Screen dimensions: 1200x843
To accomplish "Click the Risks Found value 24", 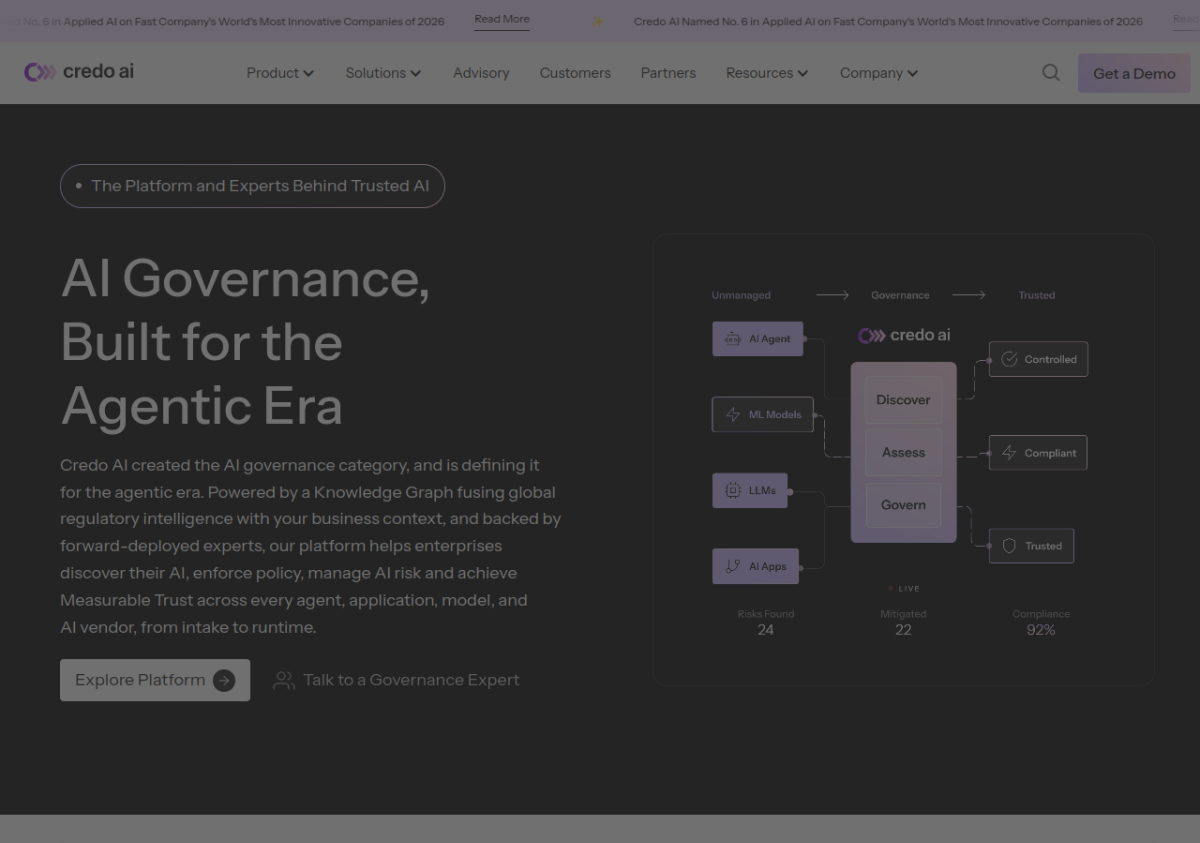I will [765, 630].
